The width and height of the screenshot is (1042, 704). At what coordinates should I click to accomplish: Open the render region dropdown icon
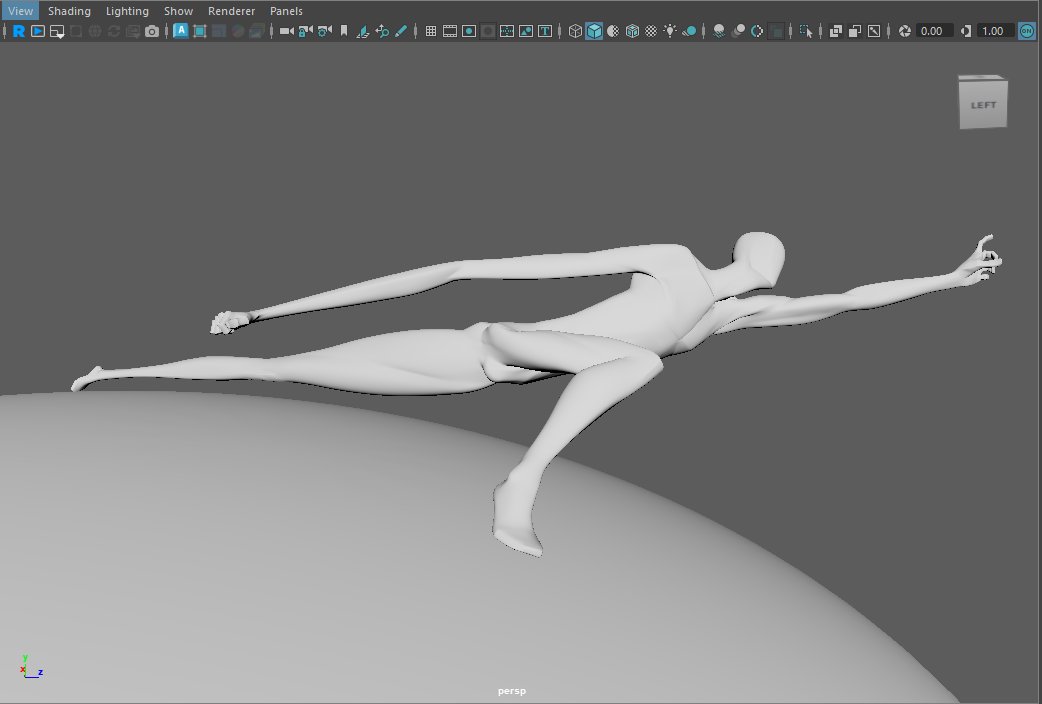click(x=57, y=31)
